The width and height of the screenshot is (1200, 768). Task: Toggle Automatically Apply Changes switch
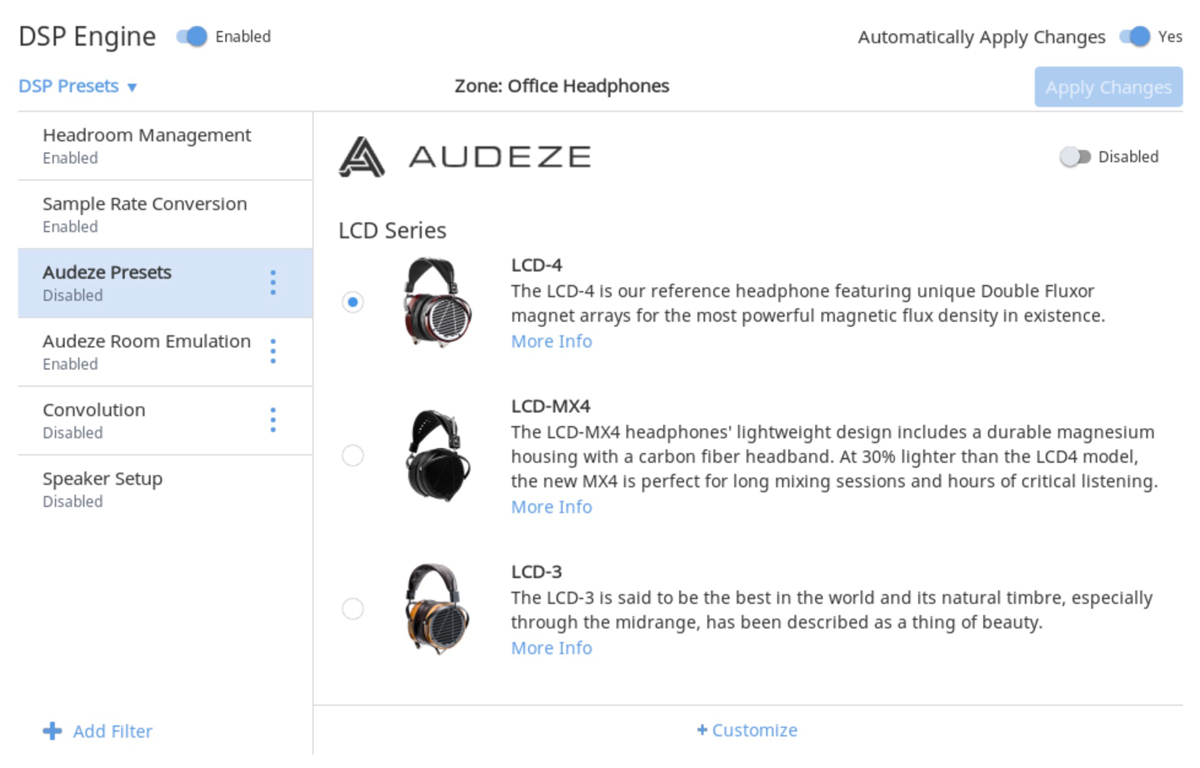(x=1135, y=37)
